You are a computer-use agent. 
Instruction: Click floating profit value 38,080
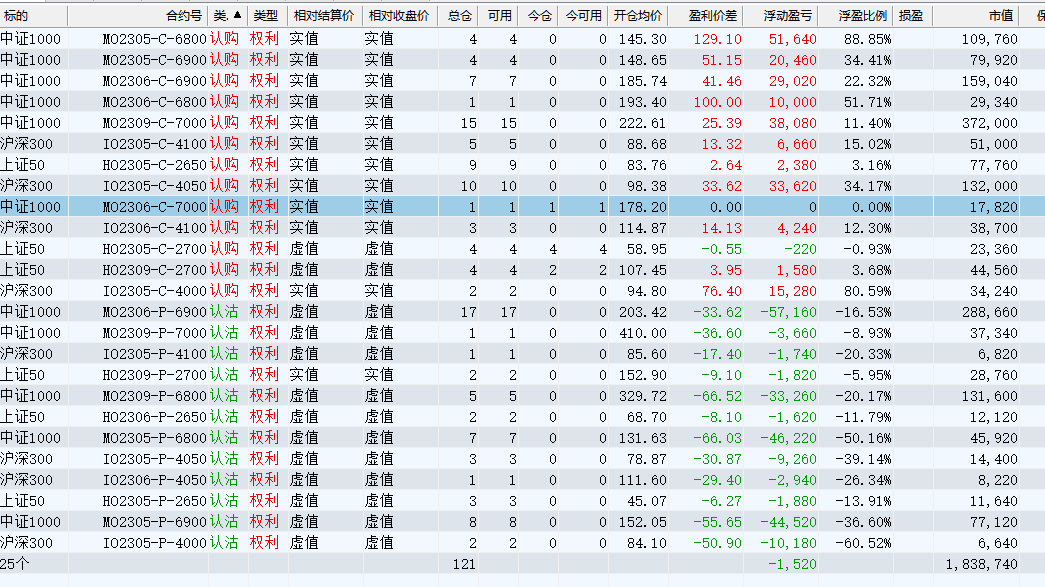click(792, 123)
